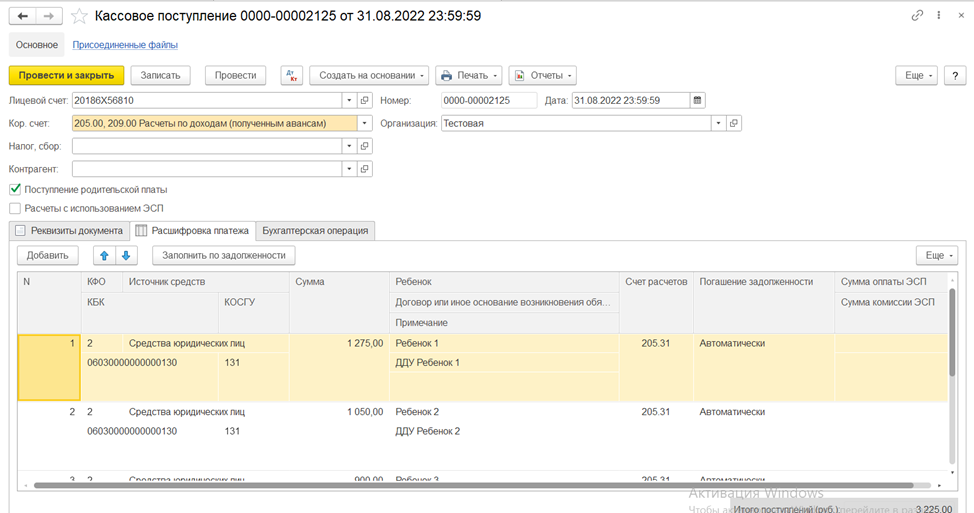974x513 pixels.
Task: Select ДДУ Ребенок 1 cell
Action: click(x=504, y=363)
